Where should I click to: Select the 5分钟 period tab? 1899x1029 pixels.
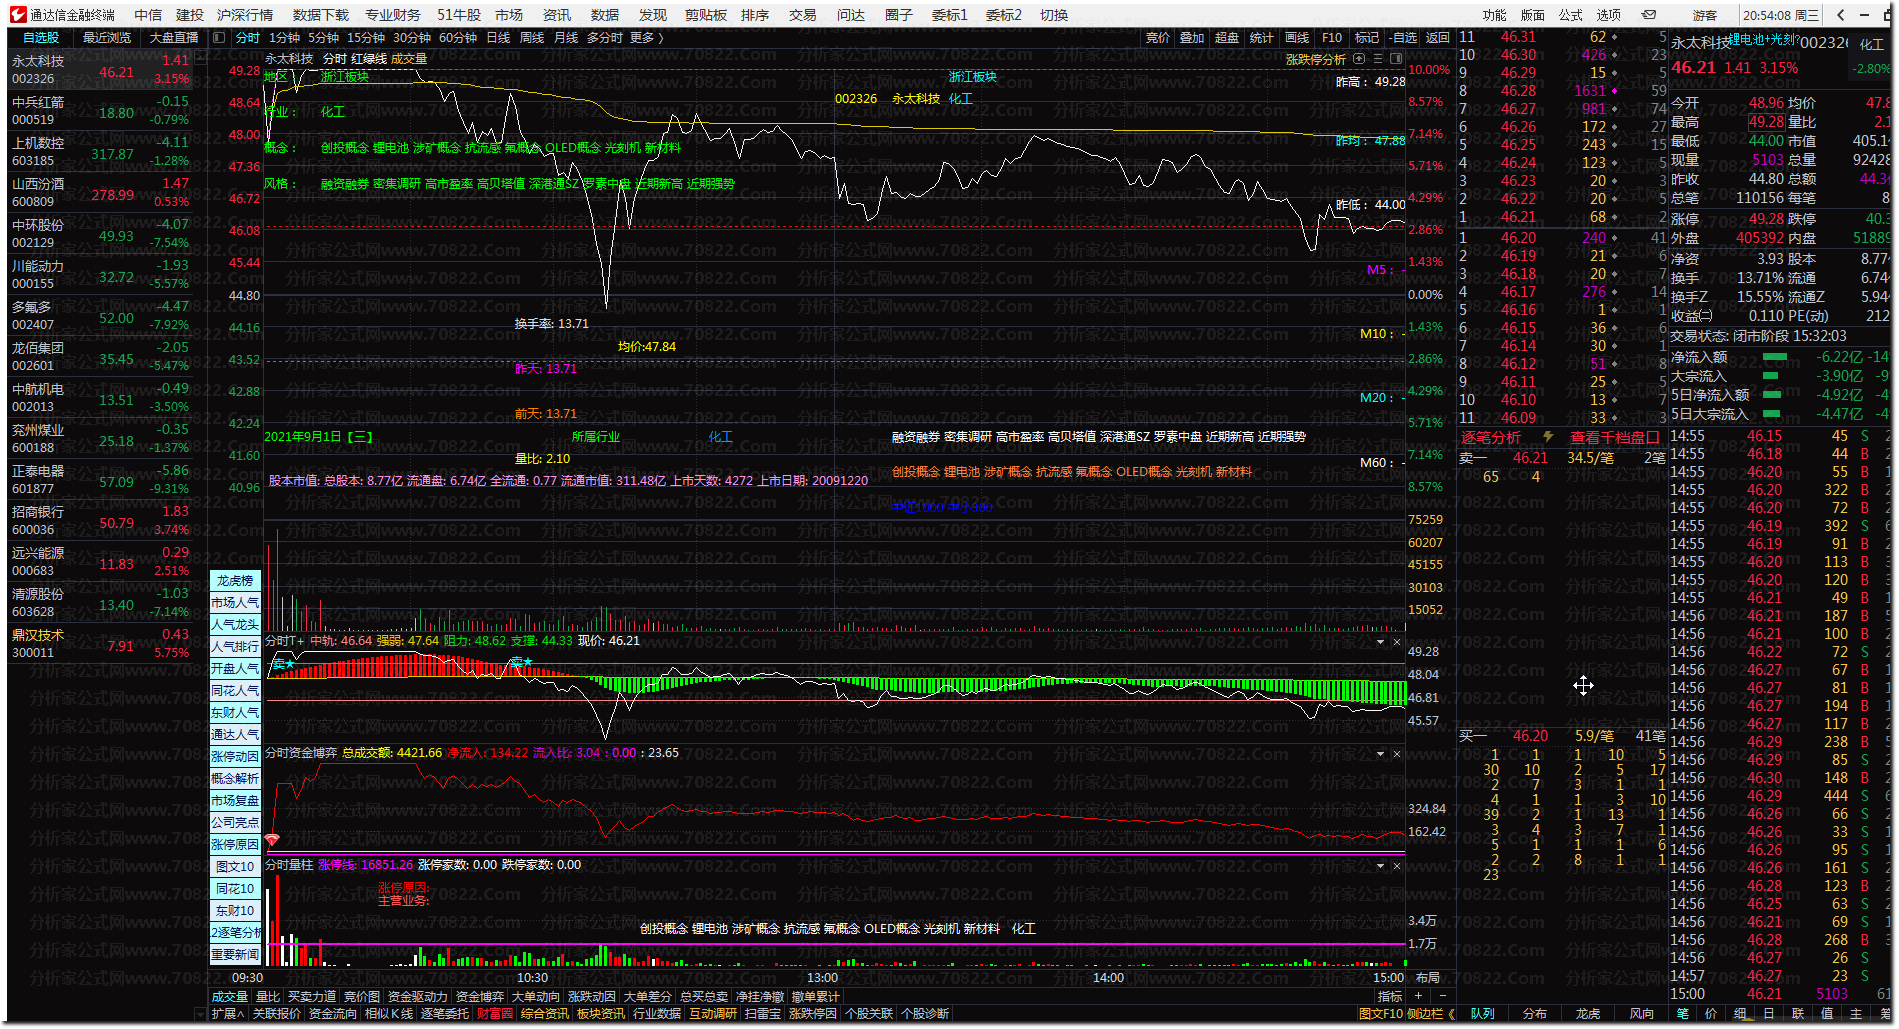(x=323, y=38)
